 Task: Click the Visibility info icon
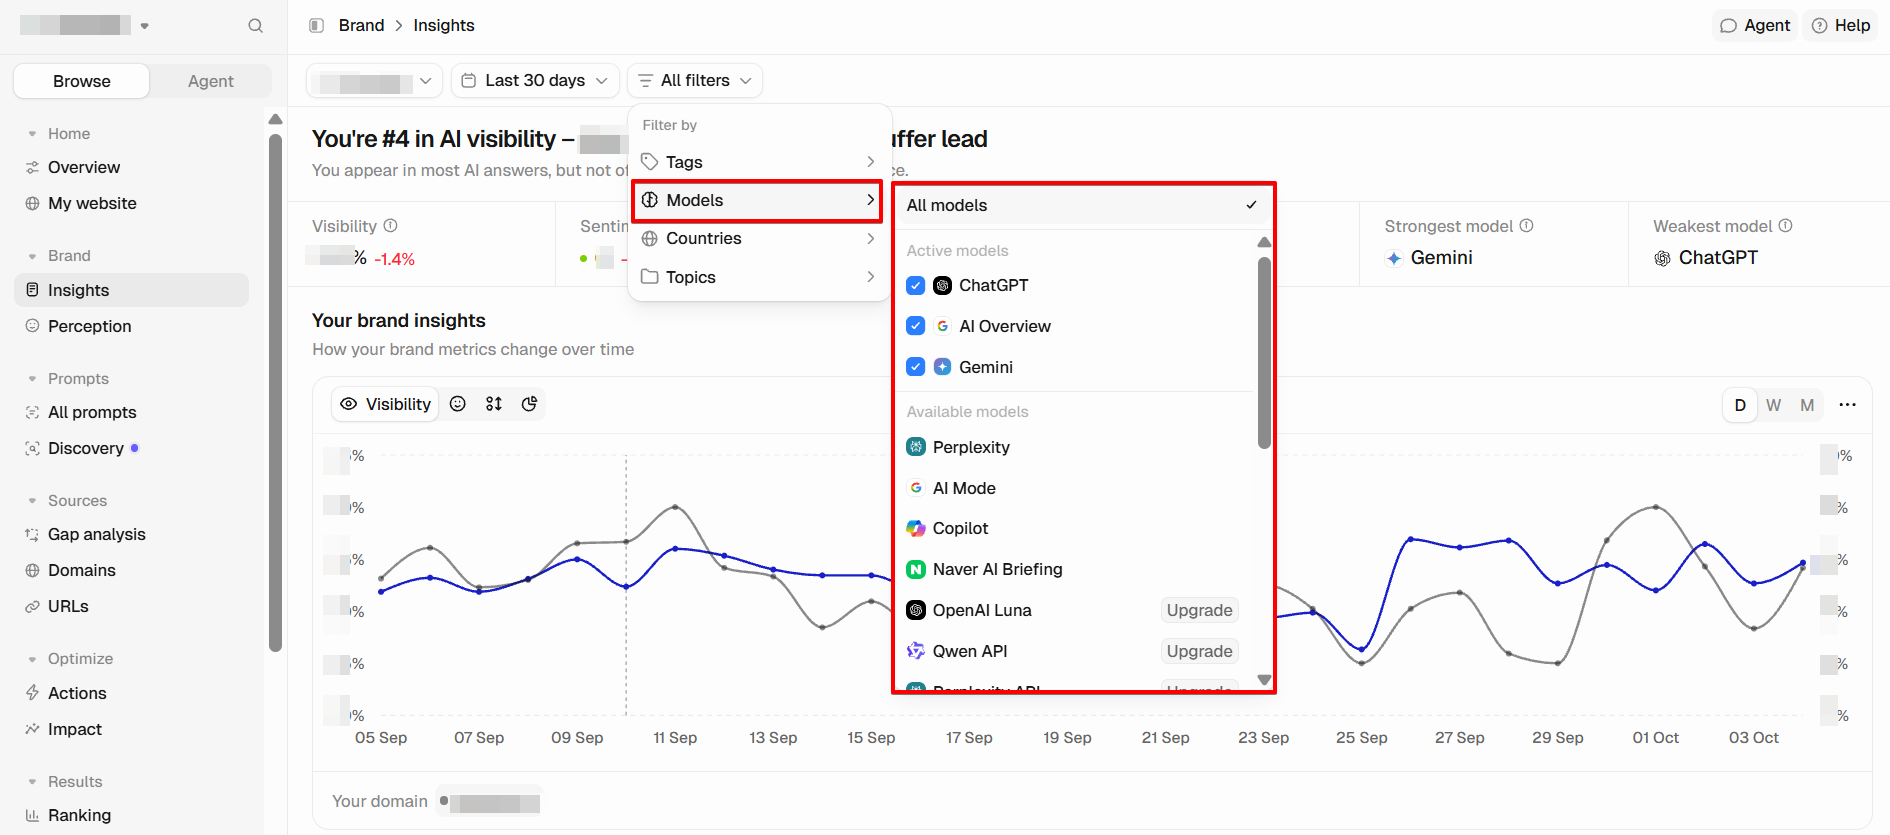tap(391, 226)
